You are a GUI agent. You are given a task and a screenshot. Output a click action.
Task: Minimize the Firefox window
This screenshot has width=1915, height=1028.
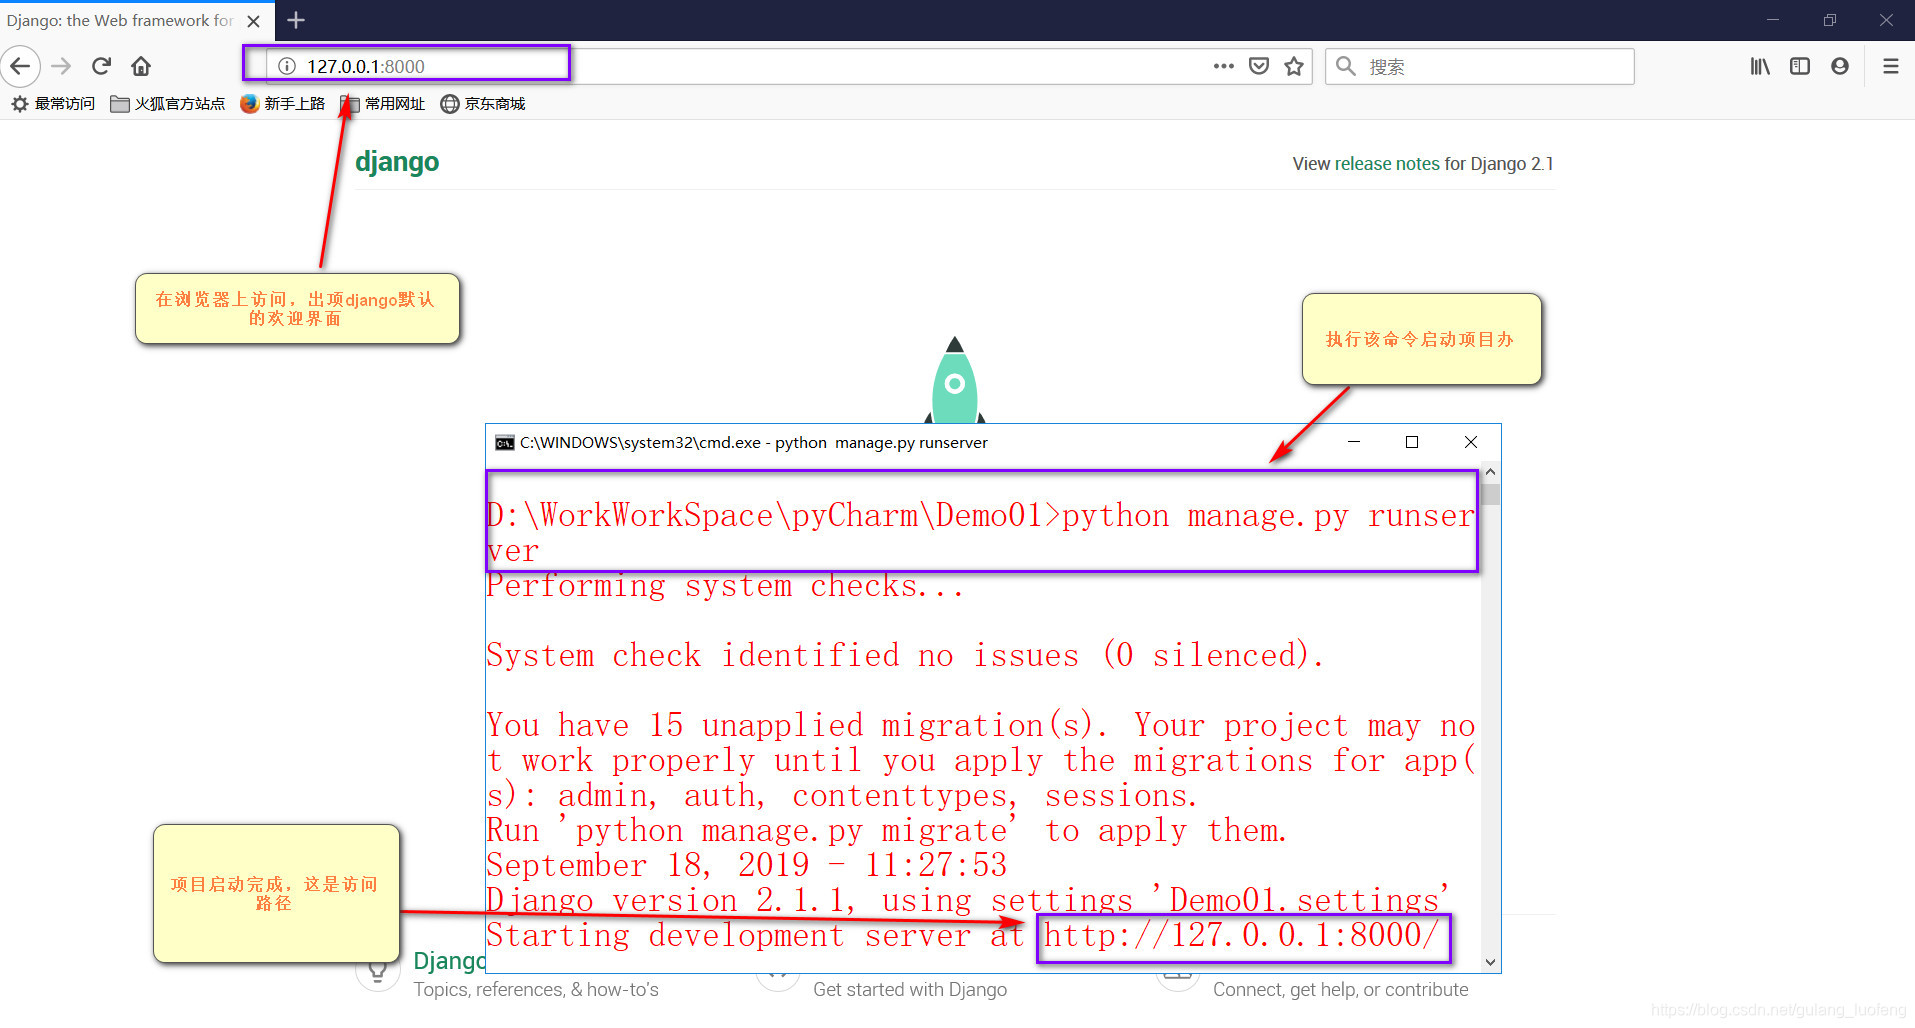pyautogui.click(x=1773, y=20)
